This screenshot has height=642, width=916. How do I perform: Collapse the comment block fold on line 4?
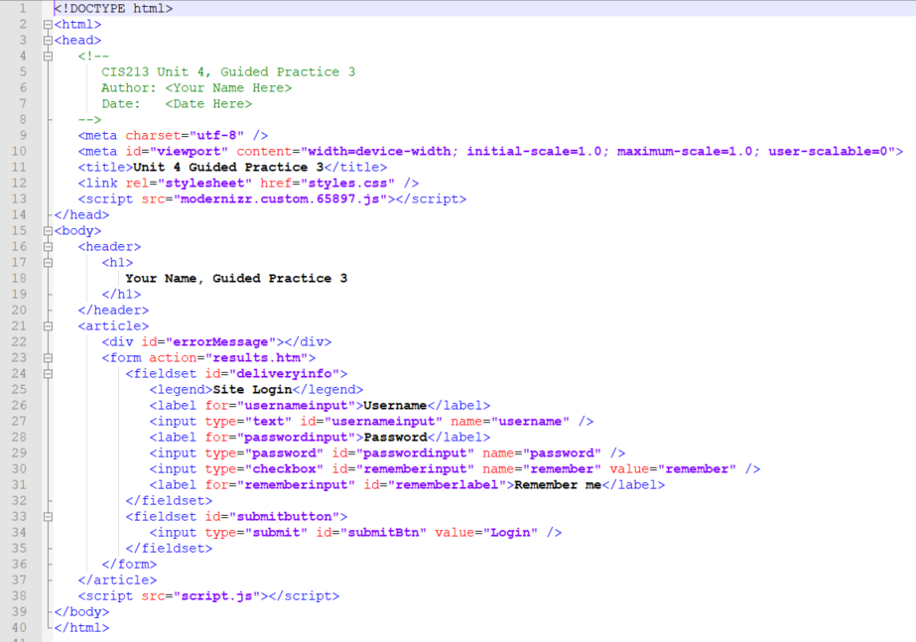[x=48, y=56]
